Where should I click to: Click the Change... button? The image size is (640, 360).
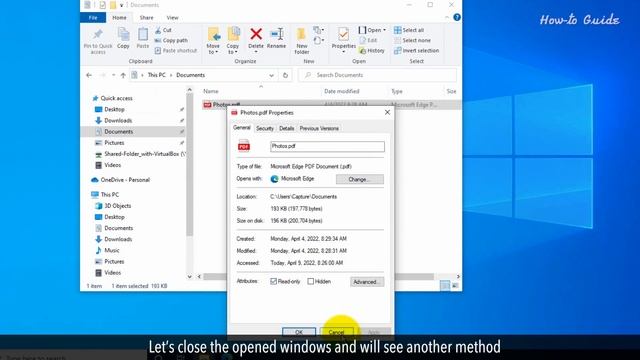coord(360,179)
